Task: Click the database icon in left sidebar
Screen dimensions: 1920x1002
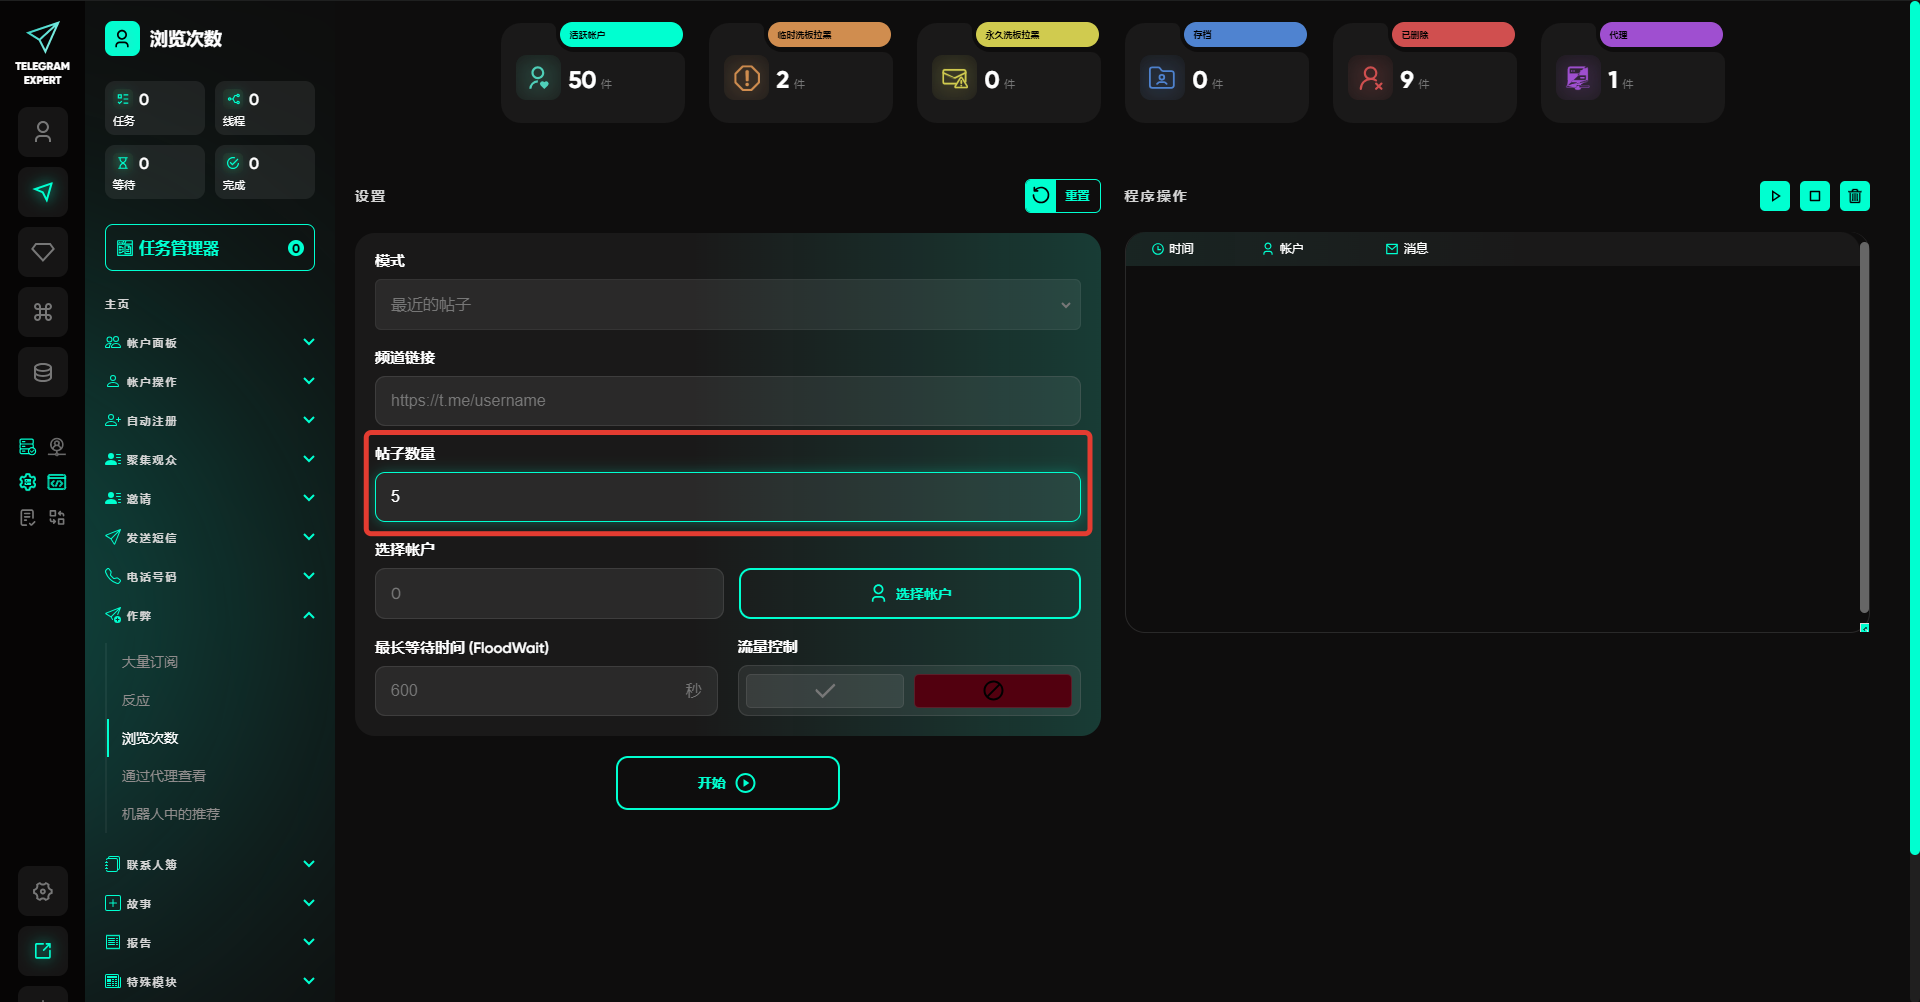Action: tap(43, 372)
